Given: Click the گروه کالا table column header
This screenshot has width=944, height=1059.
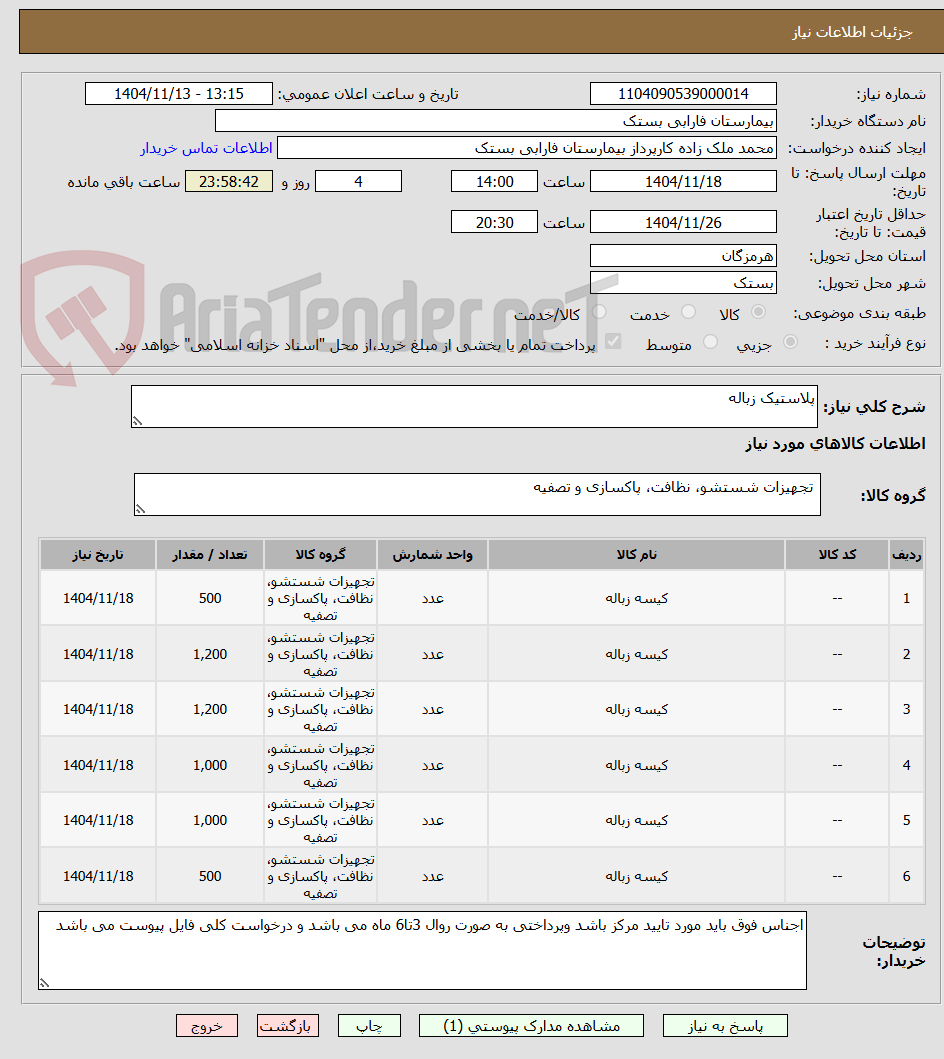Looking at the screenshot, I should click(321, 554).
